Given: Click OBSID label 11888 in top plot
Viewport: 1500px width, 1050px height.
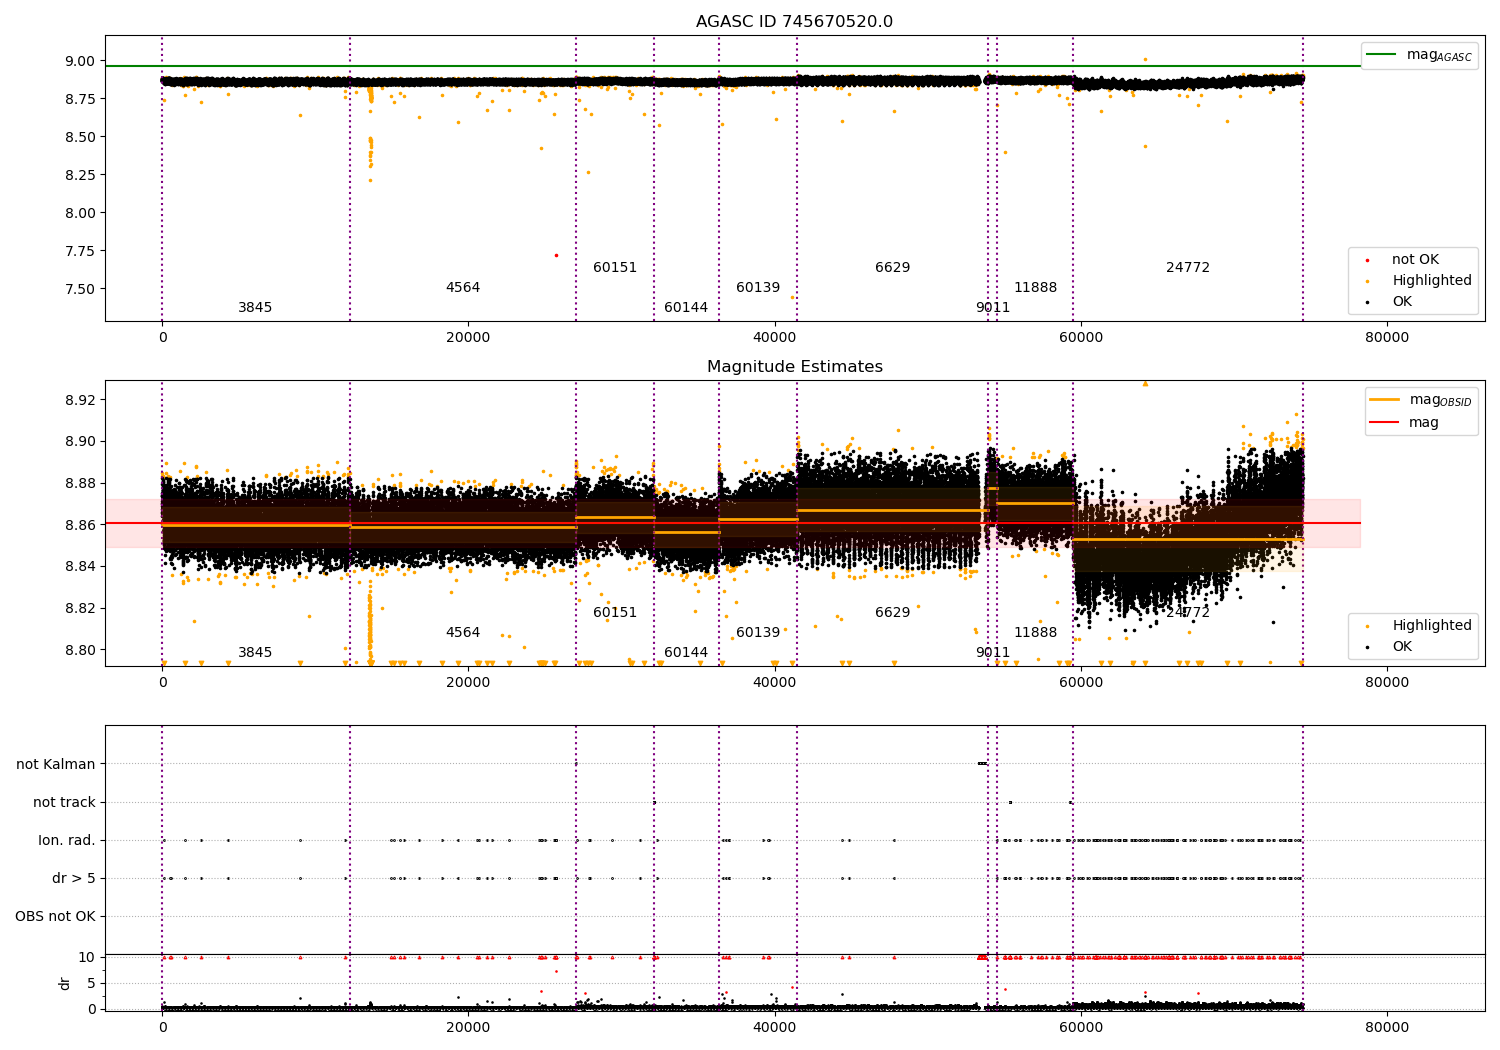Looking at the screenshot, I should pos(1035,288).
